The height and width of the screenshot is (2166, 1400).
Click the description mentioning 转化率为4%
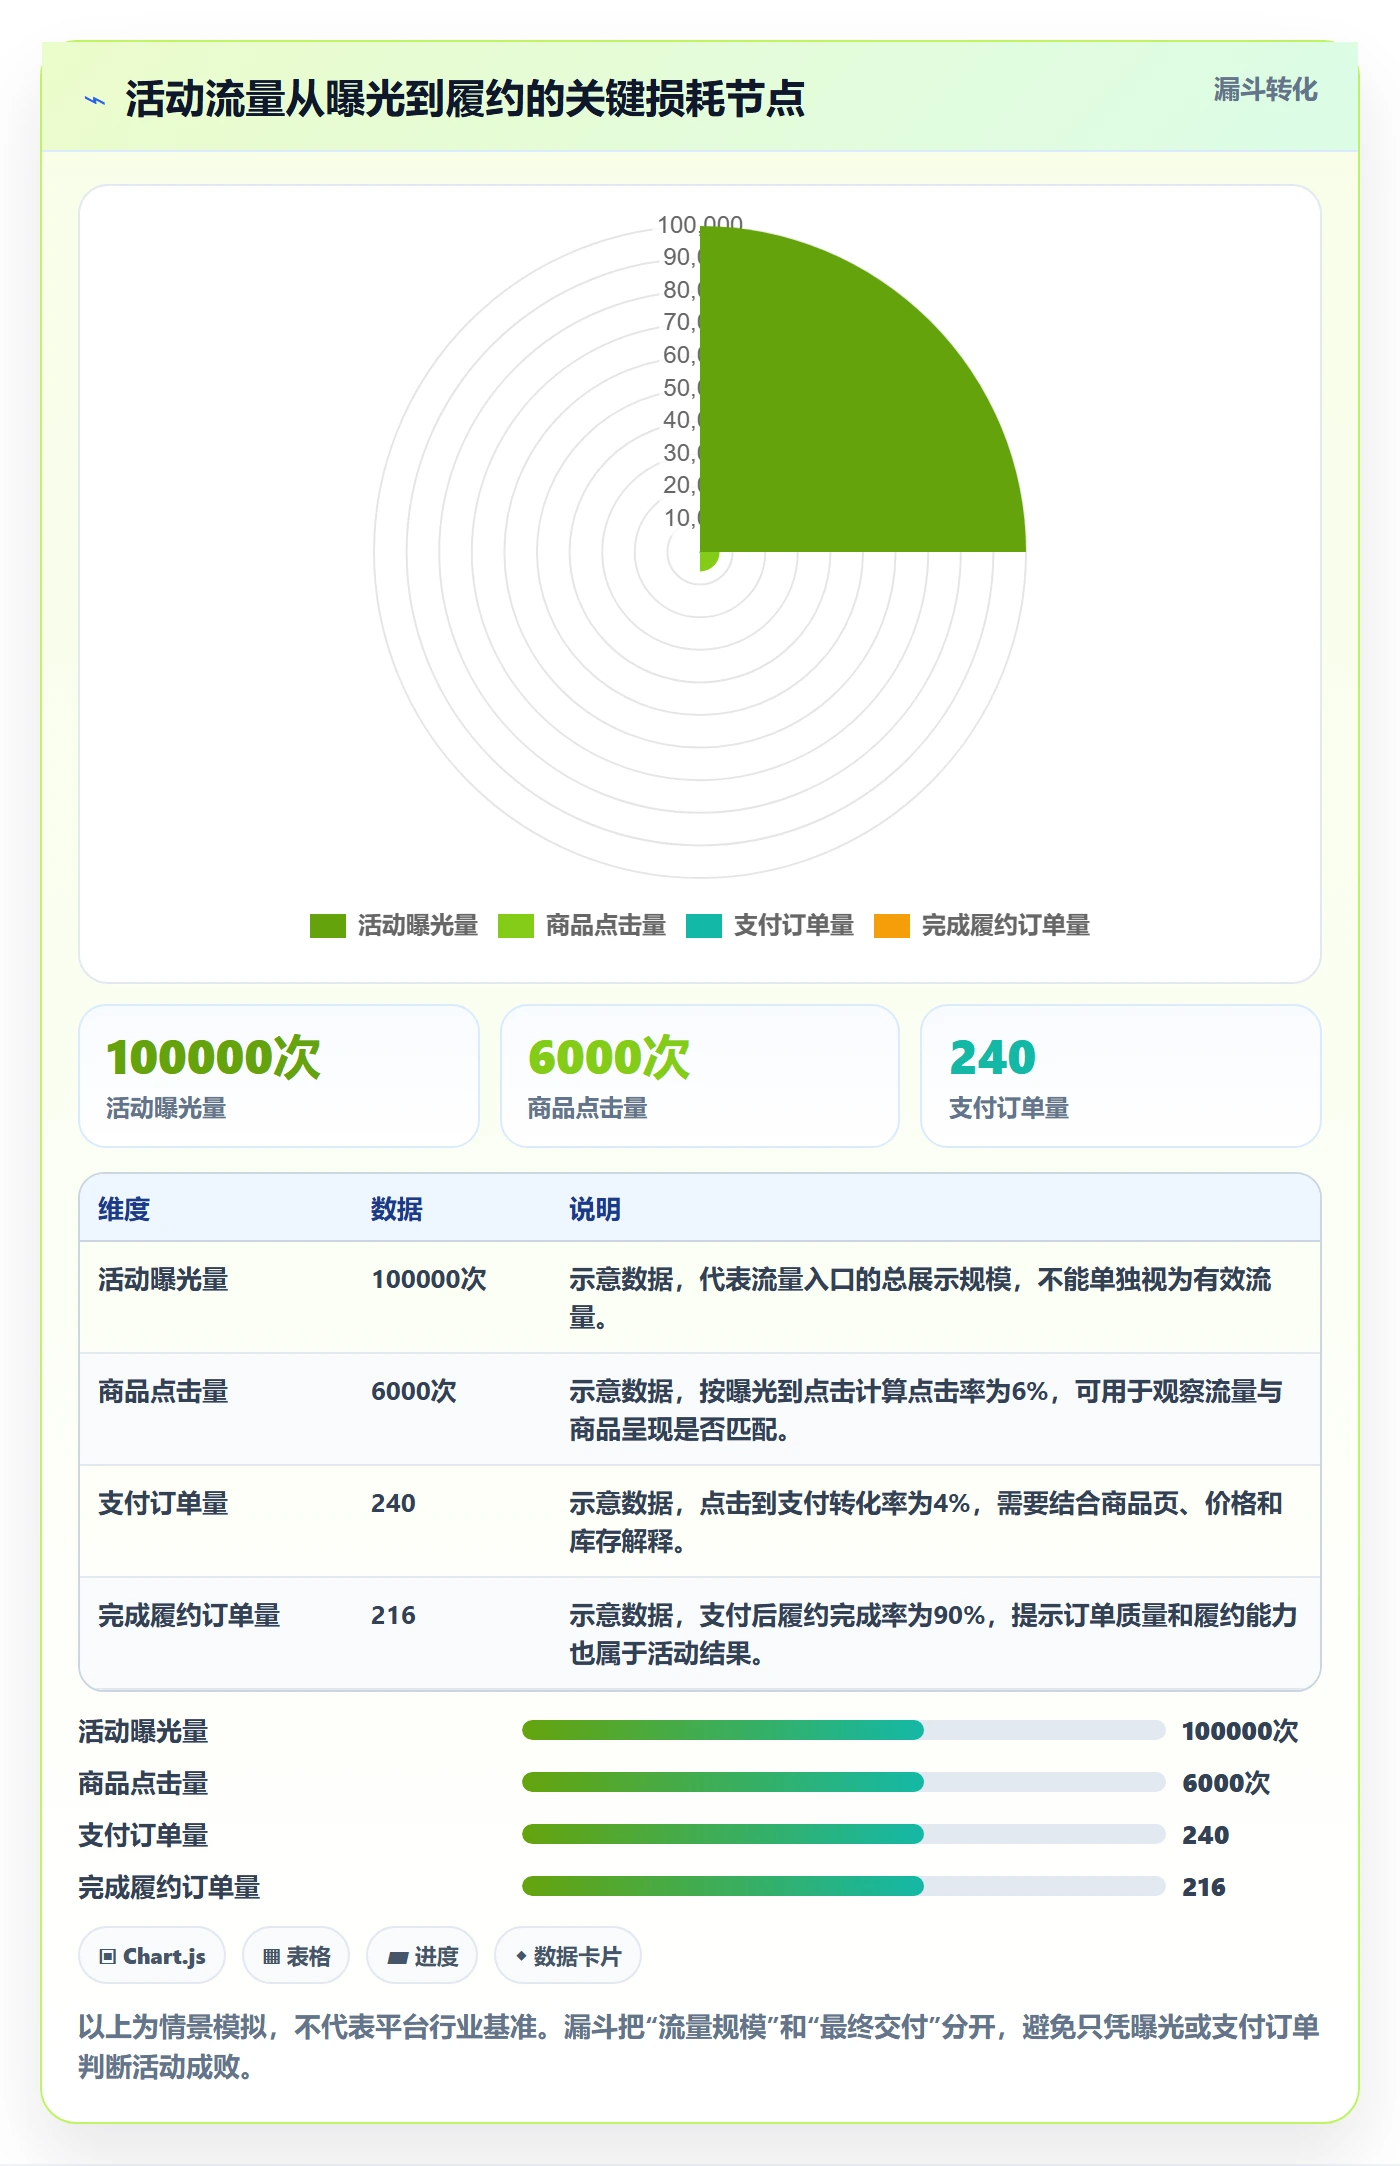pos(926,1522)
